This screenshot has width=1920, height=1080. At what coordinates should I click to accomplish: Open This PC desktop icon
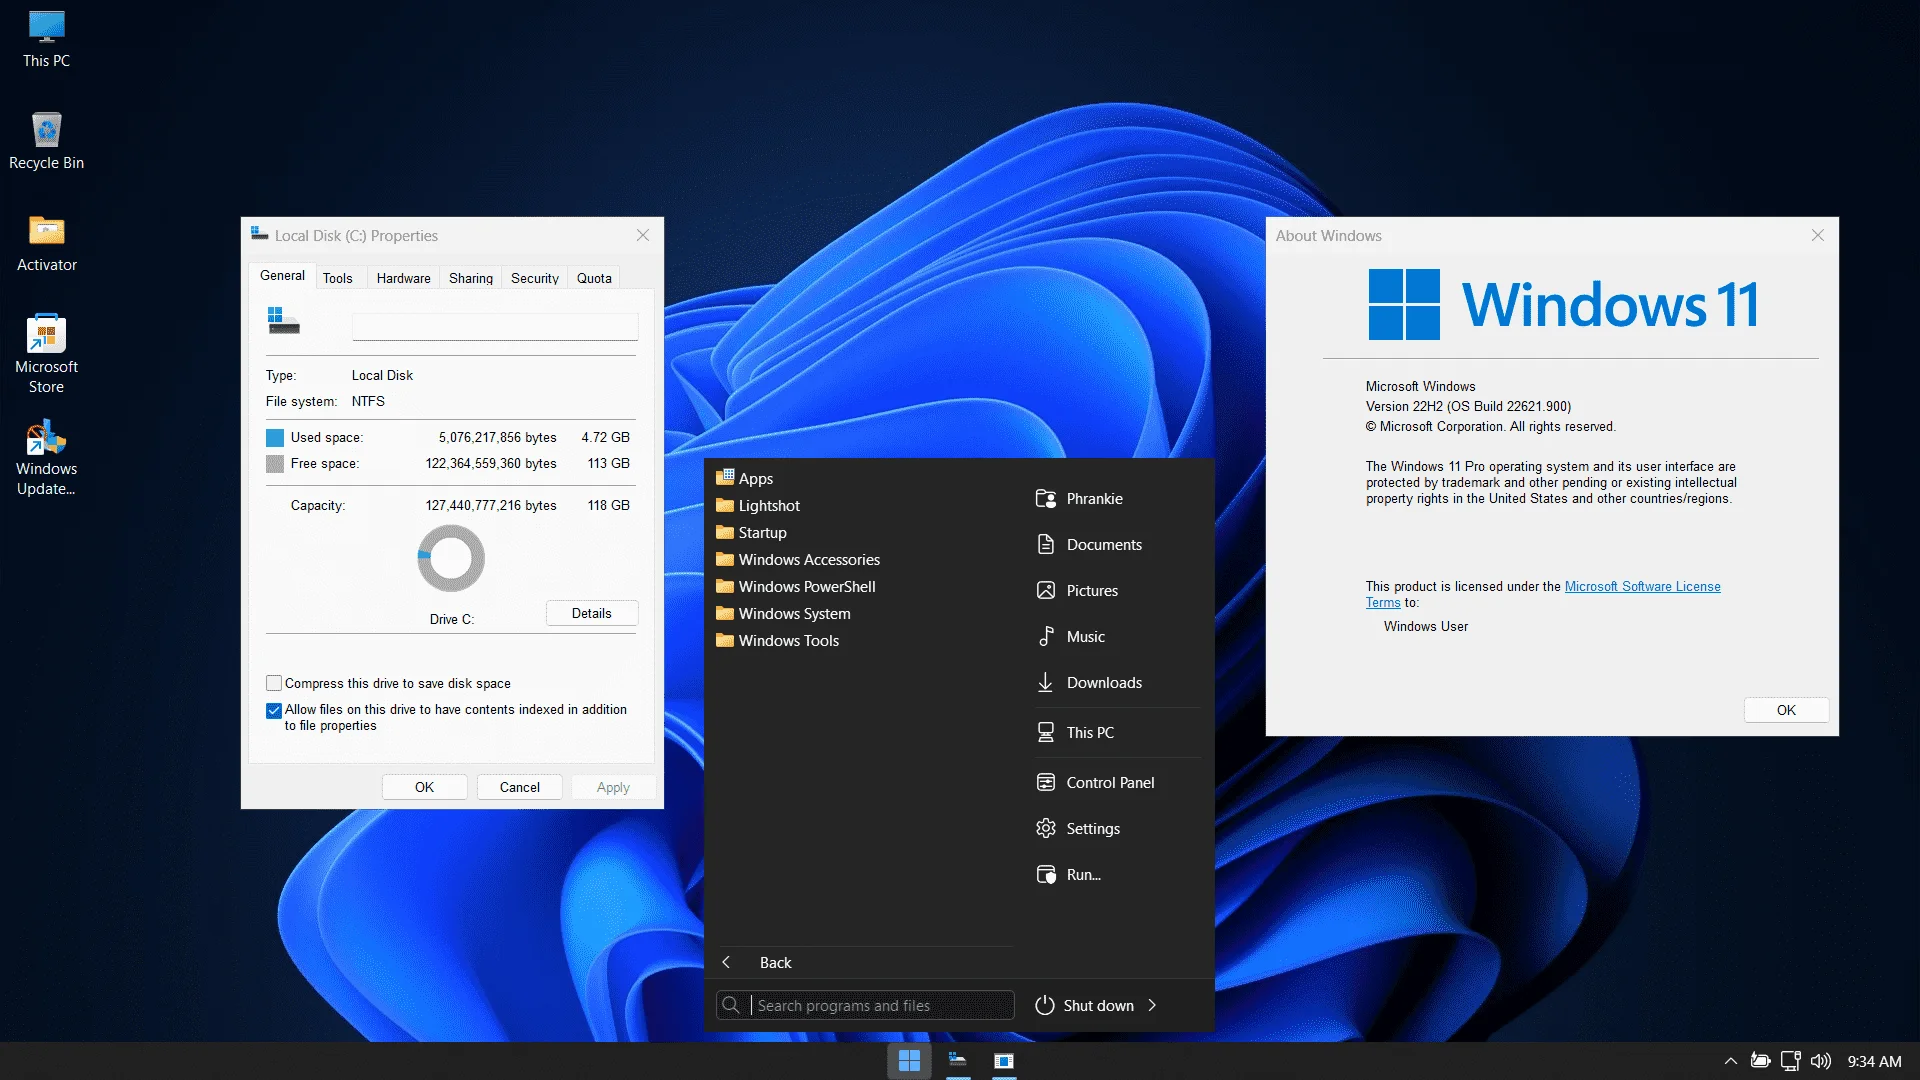click(46, 40)
